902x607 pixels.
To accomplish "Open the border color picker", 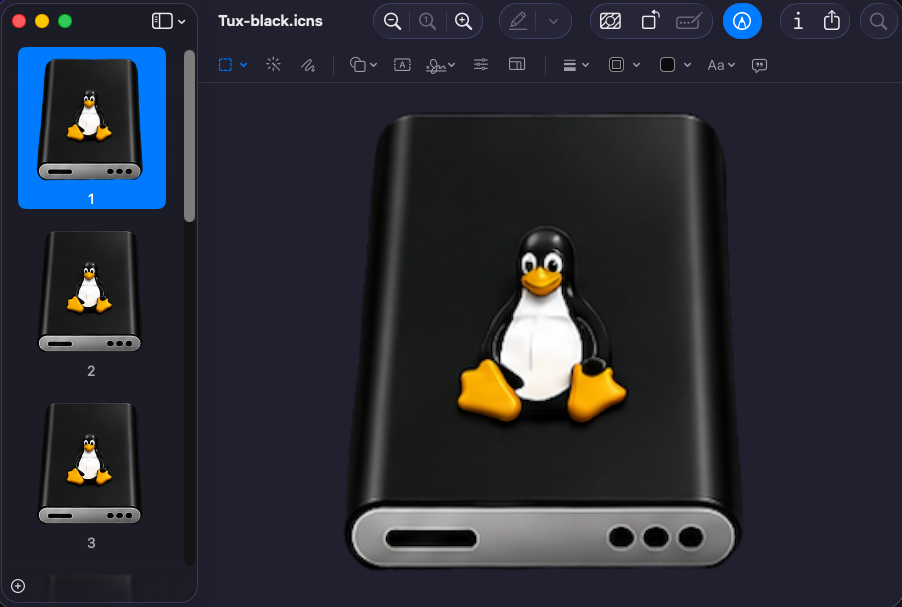I will (x=616, y=64).
